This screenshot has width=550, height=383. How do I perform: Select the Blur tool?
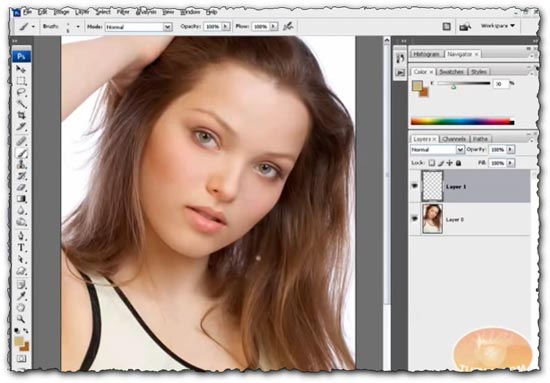[21, 210]
